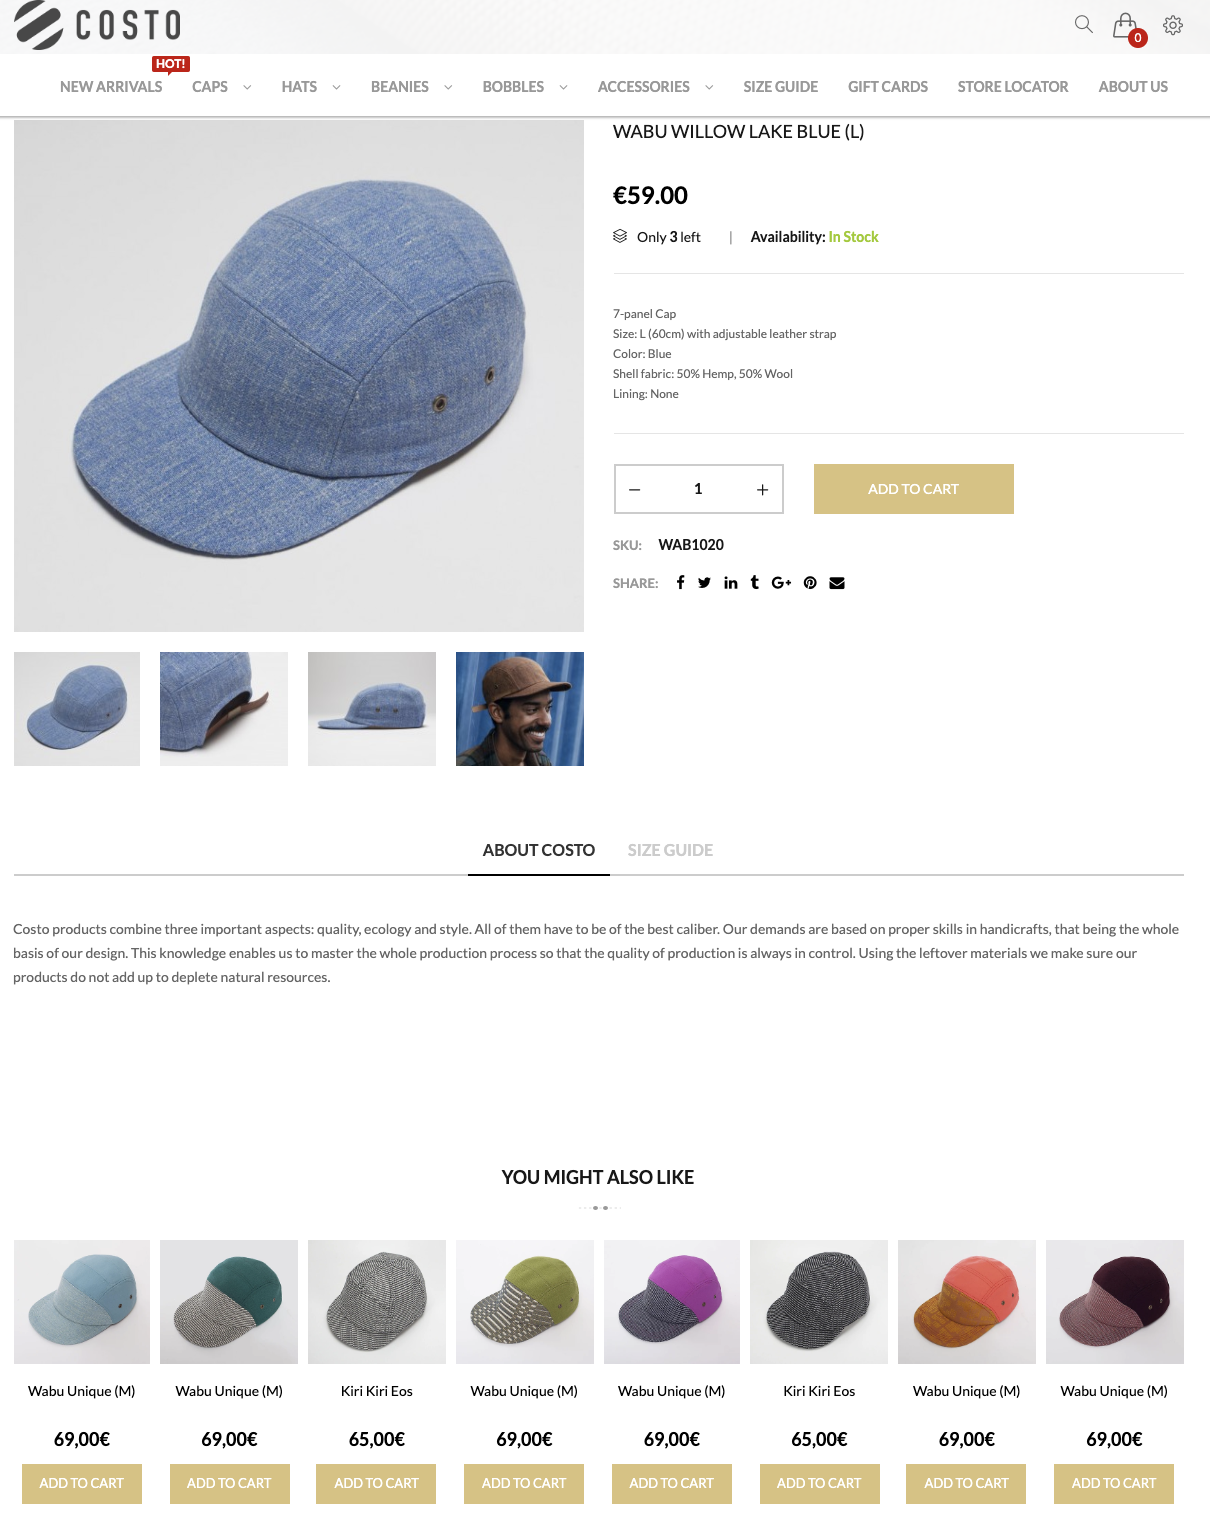Expand the Beanies menu chevron

tap(448, 87)
